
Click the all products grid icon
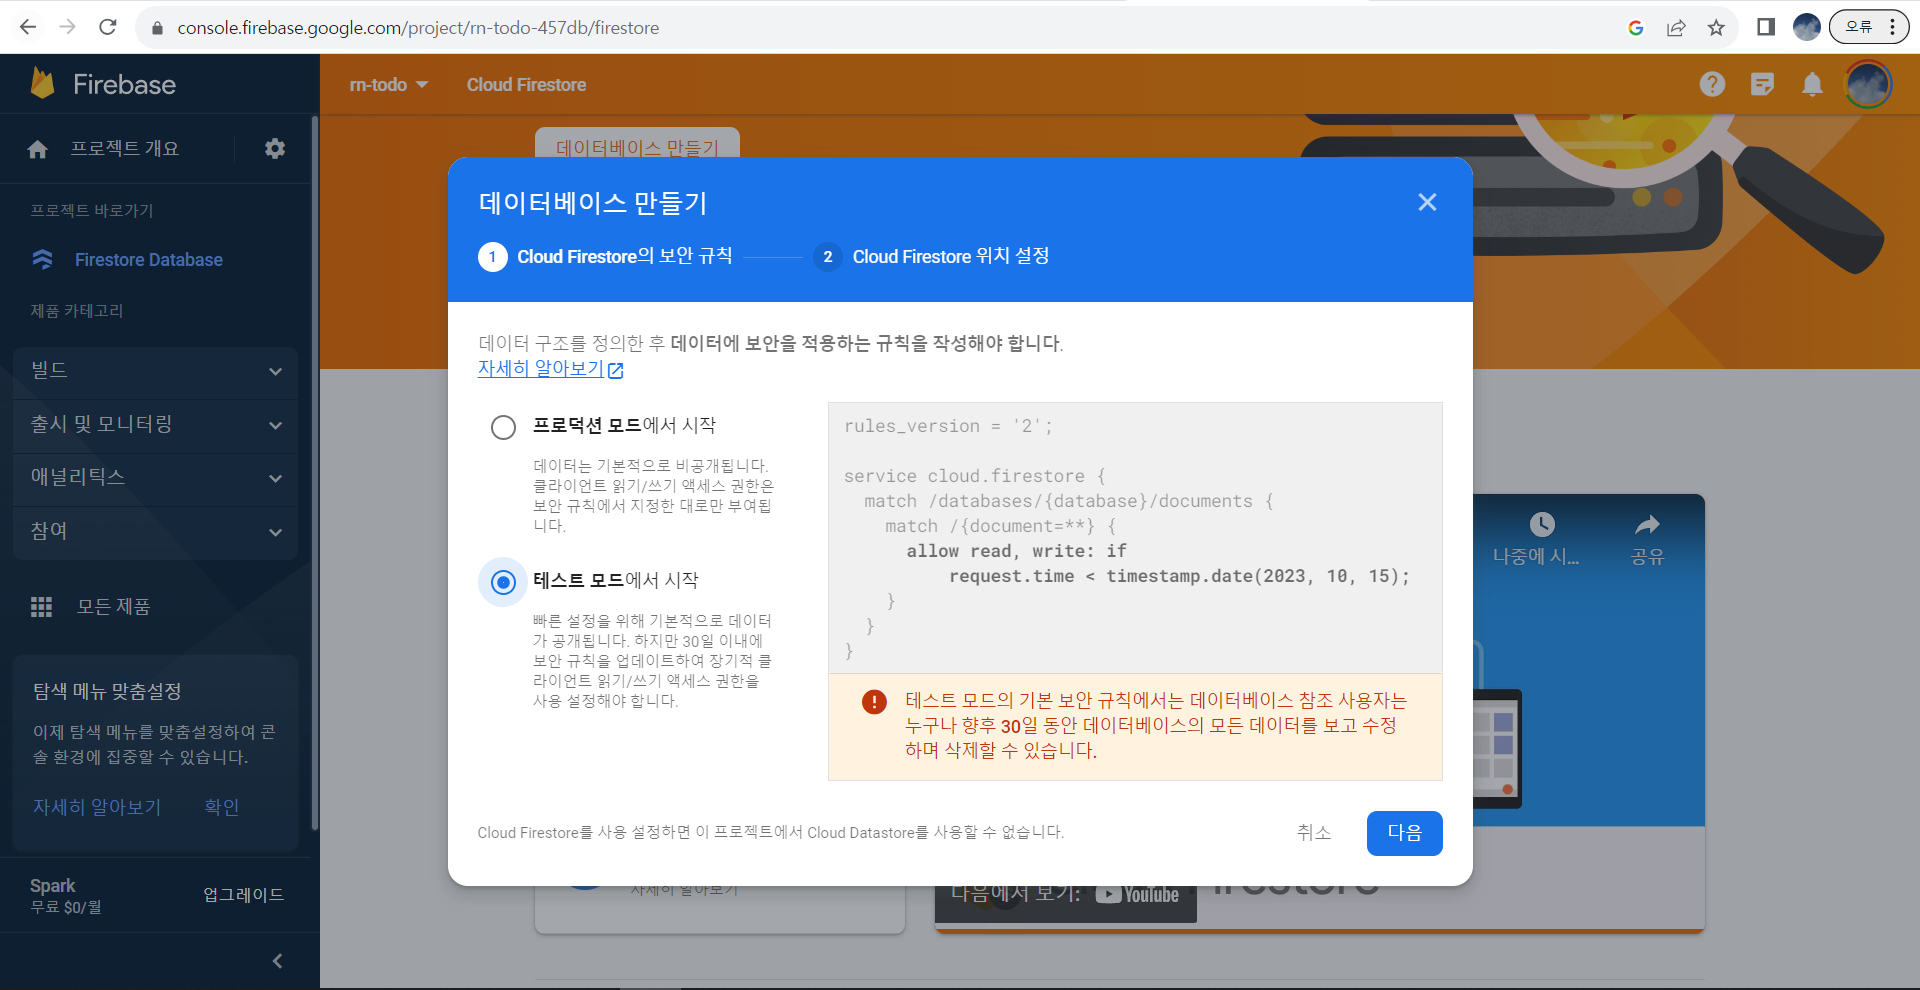41,607
